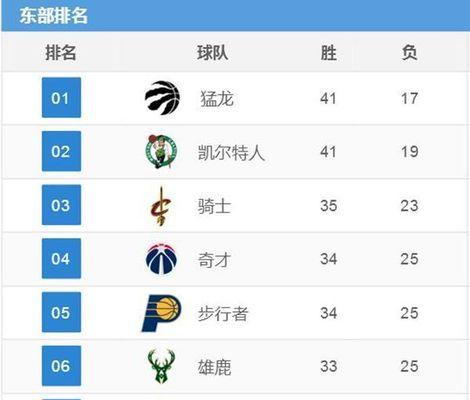Click the Bucks deer logo

coord(161,366)
